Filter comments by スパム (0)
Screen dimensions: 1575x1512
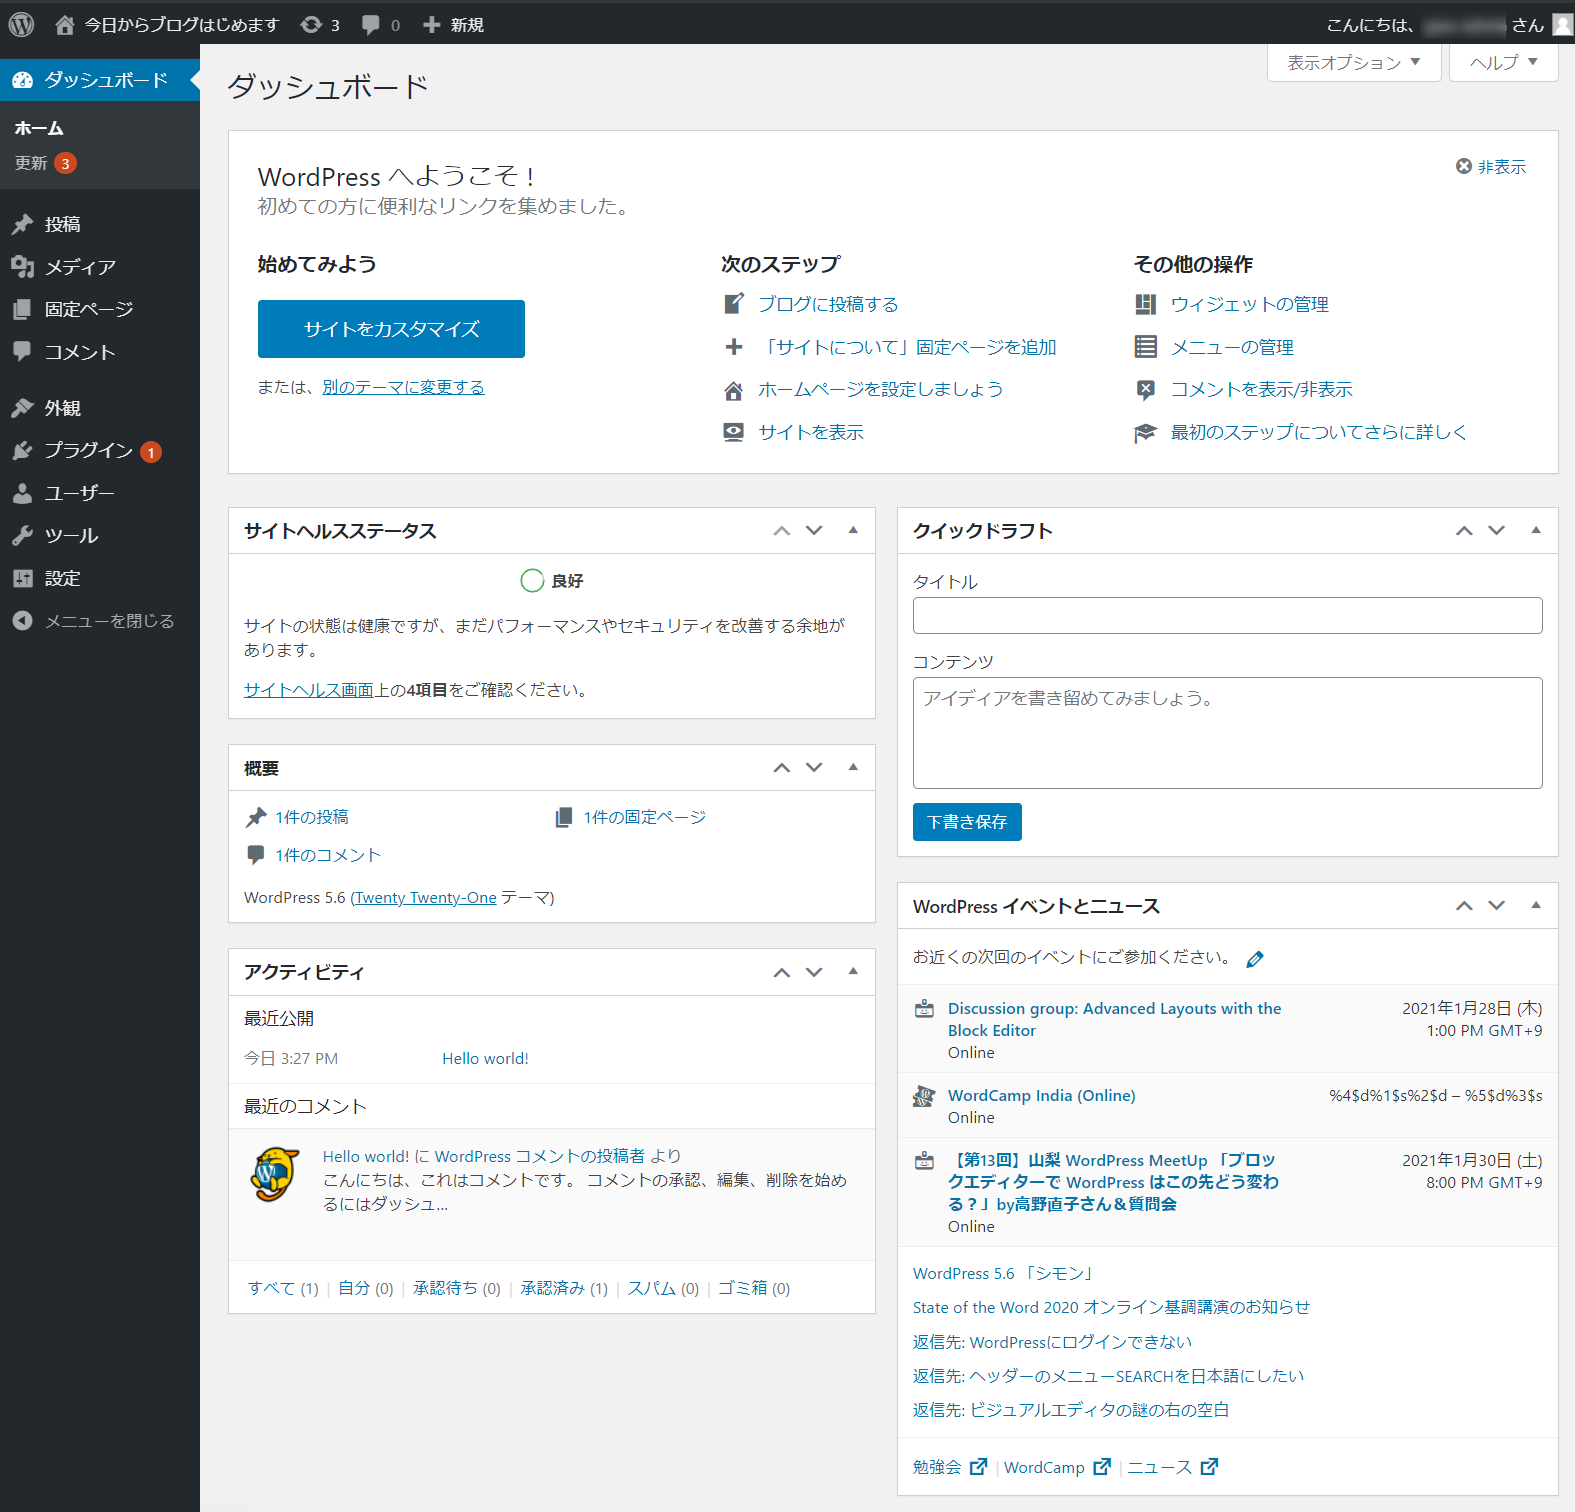coord(663,1288)
